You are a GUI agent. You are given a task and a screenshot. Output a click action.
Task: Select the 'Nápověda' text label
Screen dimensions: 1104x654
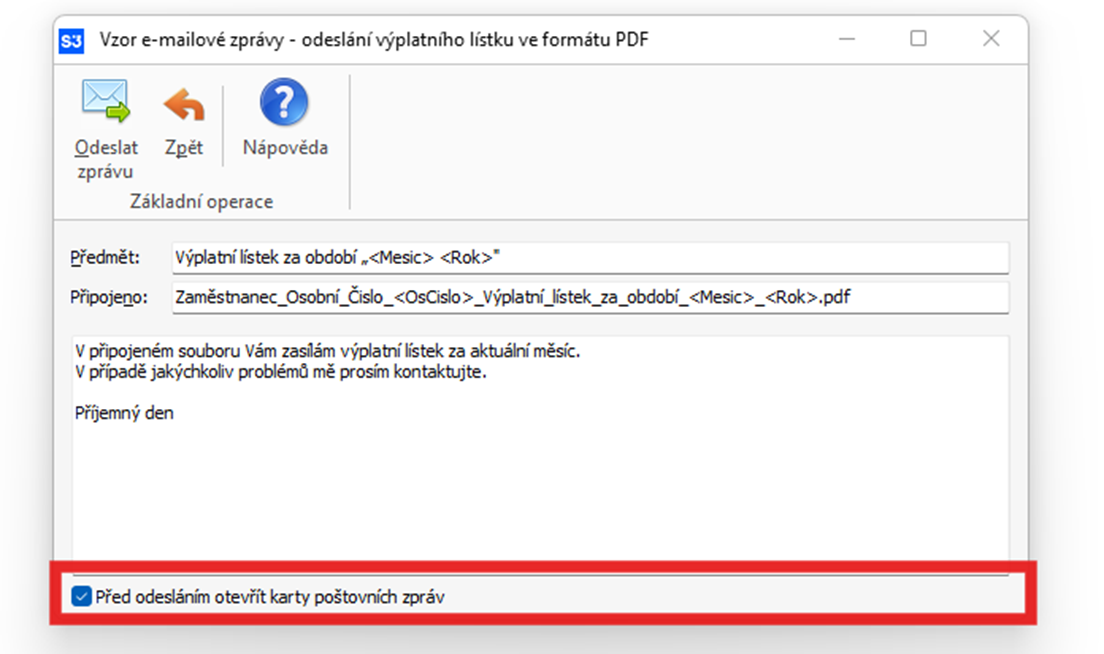pos(285,148)
